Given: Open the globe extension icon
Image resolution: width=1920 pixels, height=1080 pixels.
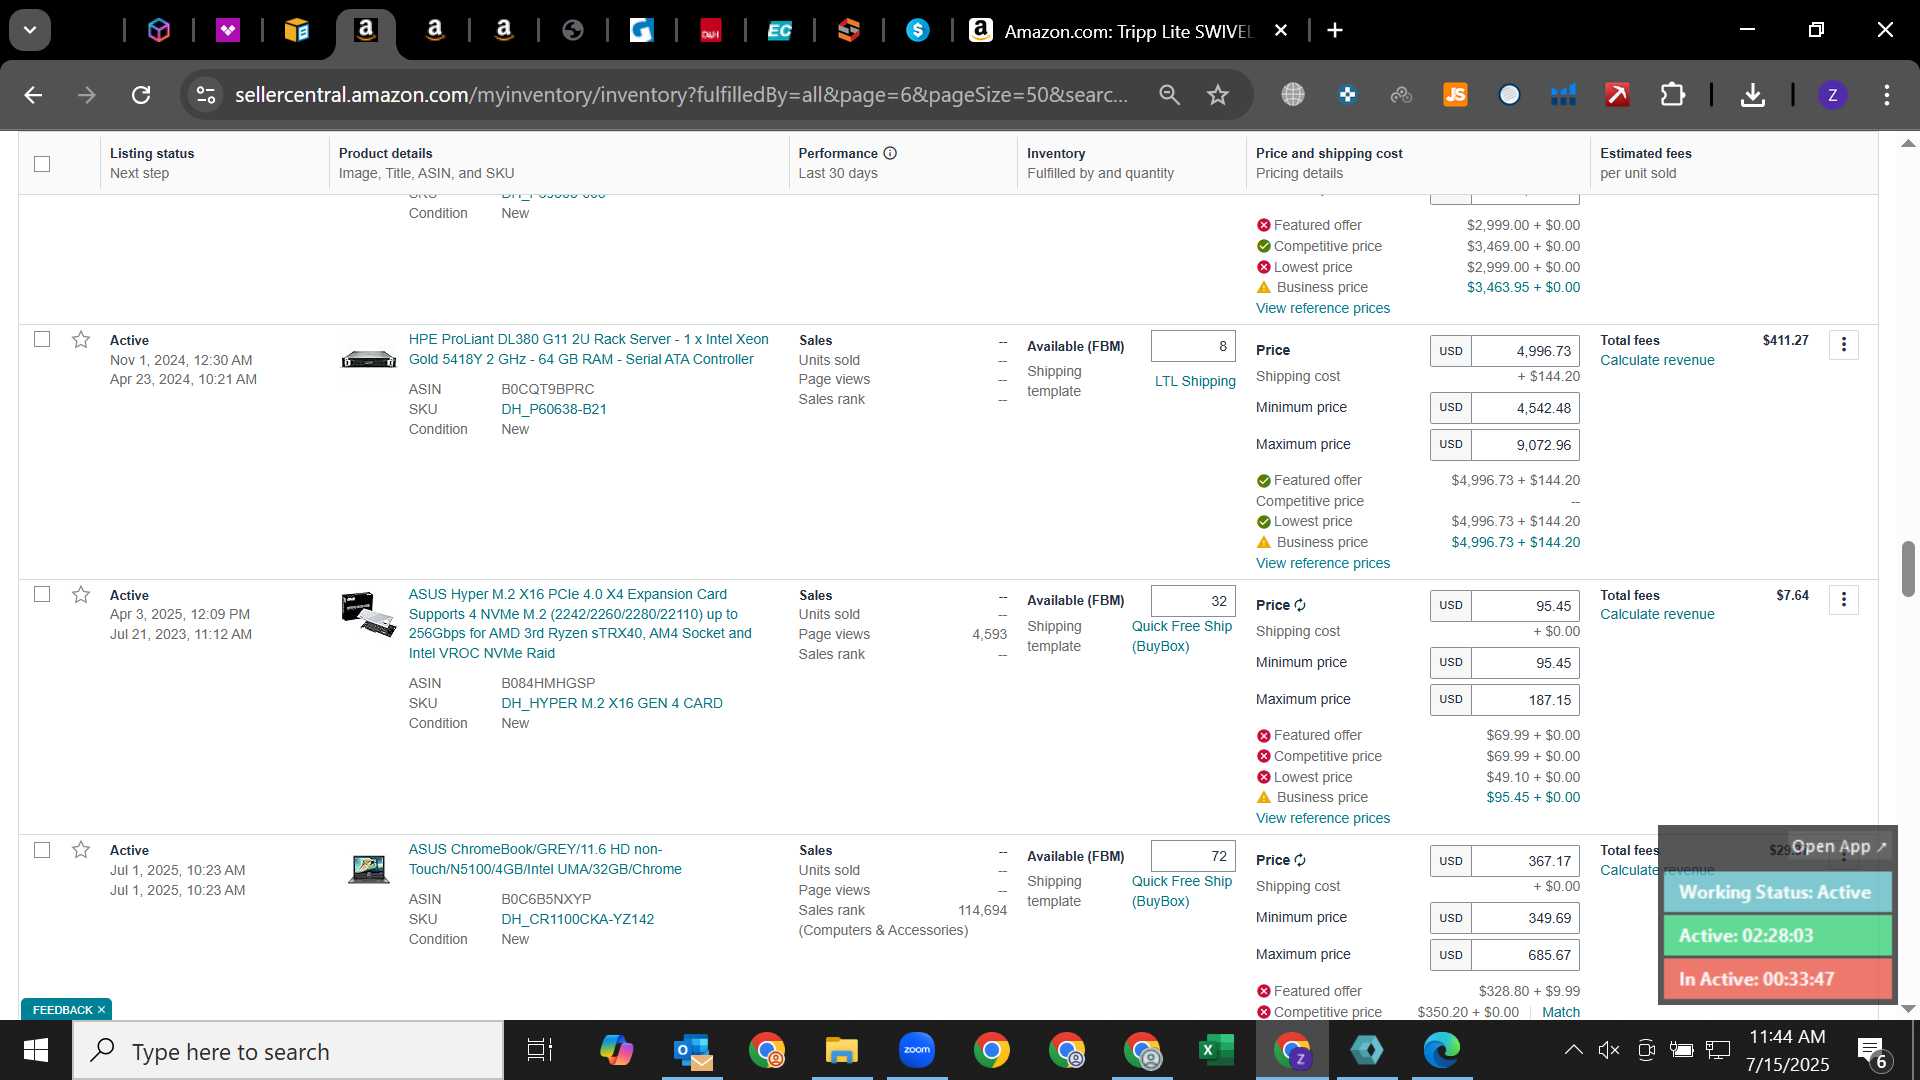Looking at the screenshot, I should coord(1293,95).
